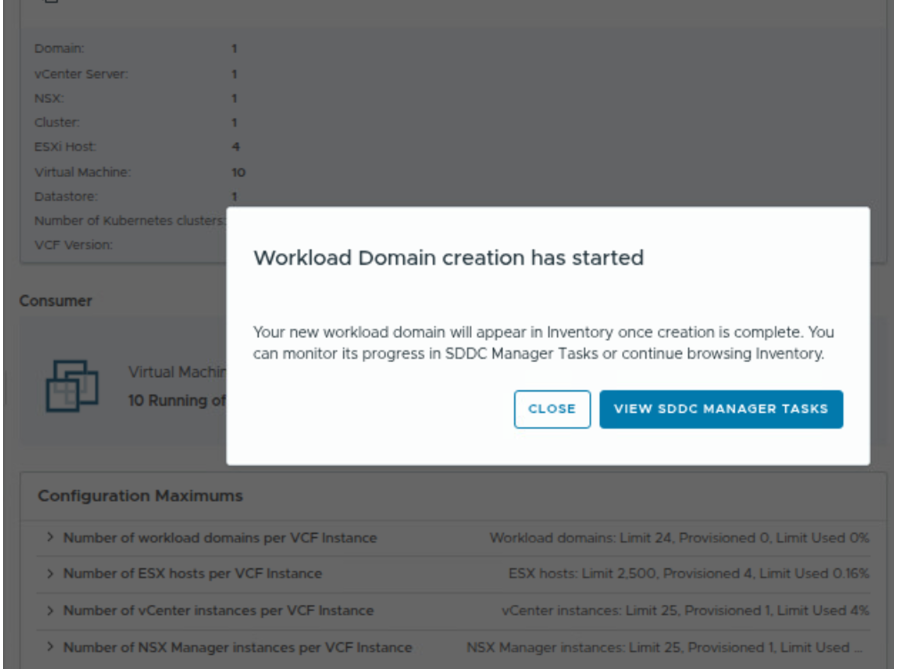This screenshot has width=898, height=672.
Task: Click the CLOSE button in the dialog
Action: click(x=552, y=409)
